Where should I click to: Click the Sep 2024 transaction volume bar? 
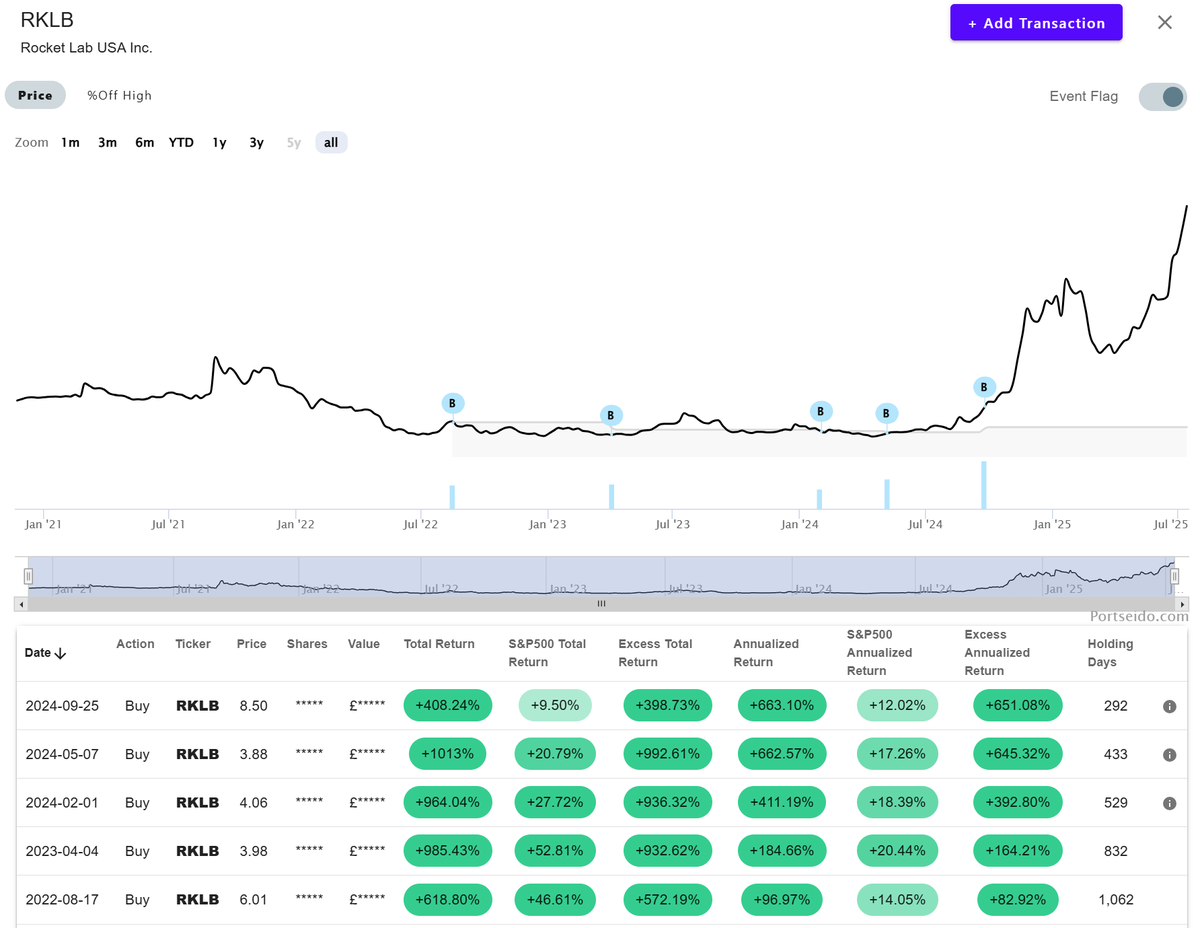coord(984,485)
